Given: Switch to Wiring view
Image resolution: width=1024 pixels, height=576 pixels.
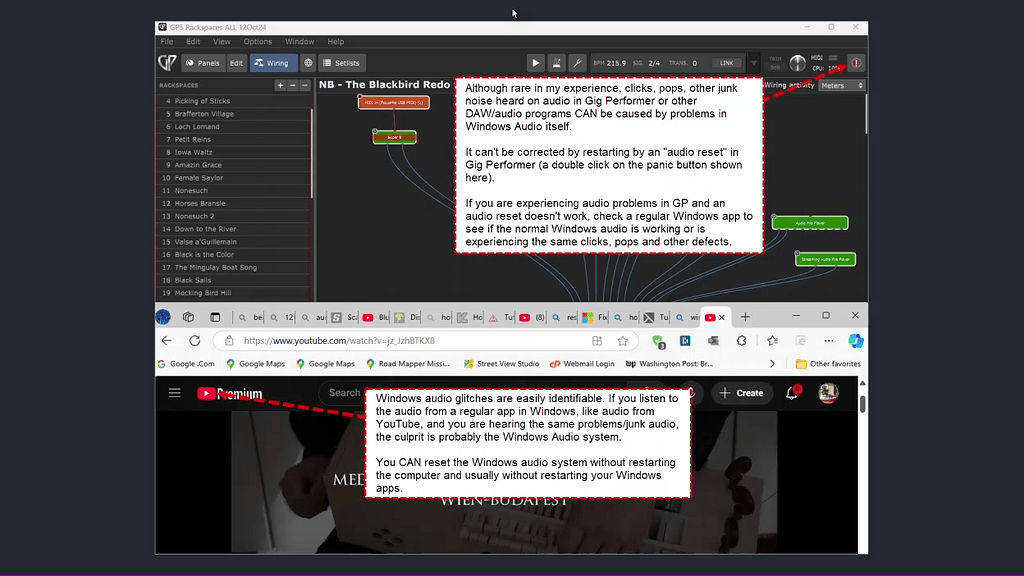Looking at the screenshot, I should coord(270,63).
